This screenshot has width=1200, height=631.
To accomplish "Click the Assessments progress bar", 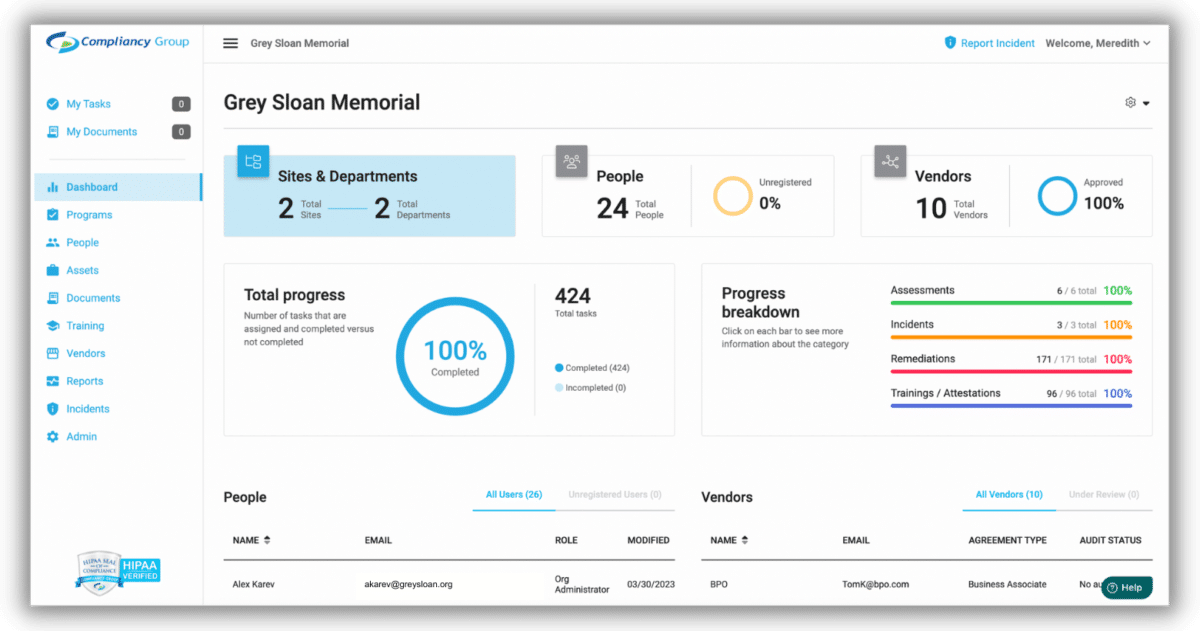I will point(1010,302).
